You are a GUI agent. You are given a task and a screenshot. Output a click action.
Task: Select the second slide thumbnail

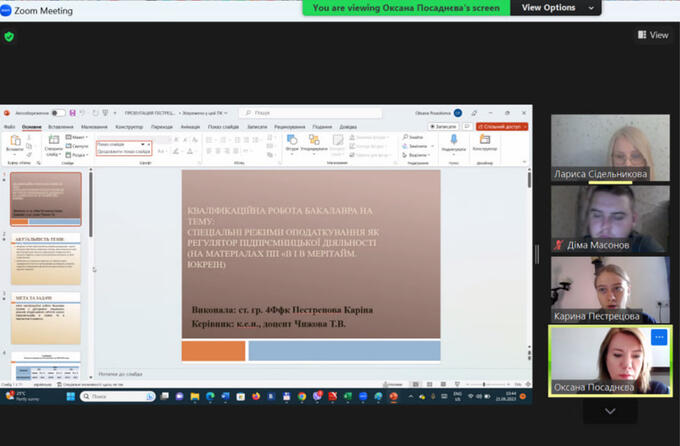[47, 259]
